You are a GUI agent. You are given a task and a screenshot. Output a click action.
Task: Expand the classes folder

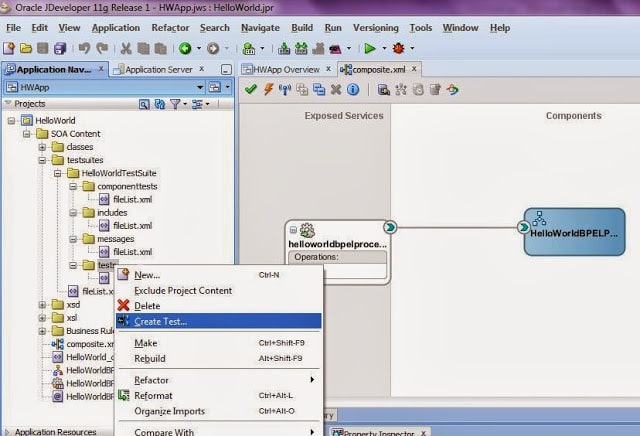coord(42,147)
